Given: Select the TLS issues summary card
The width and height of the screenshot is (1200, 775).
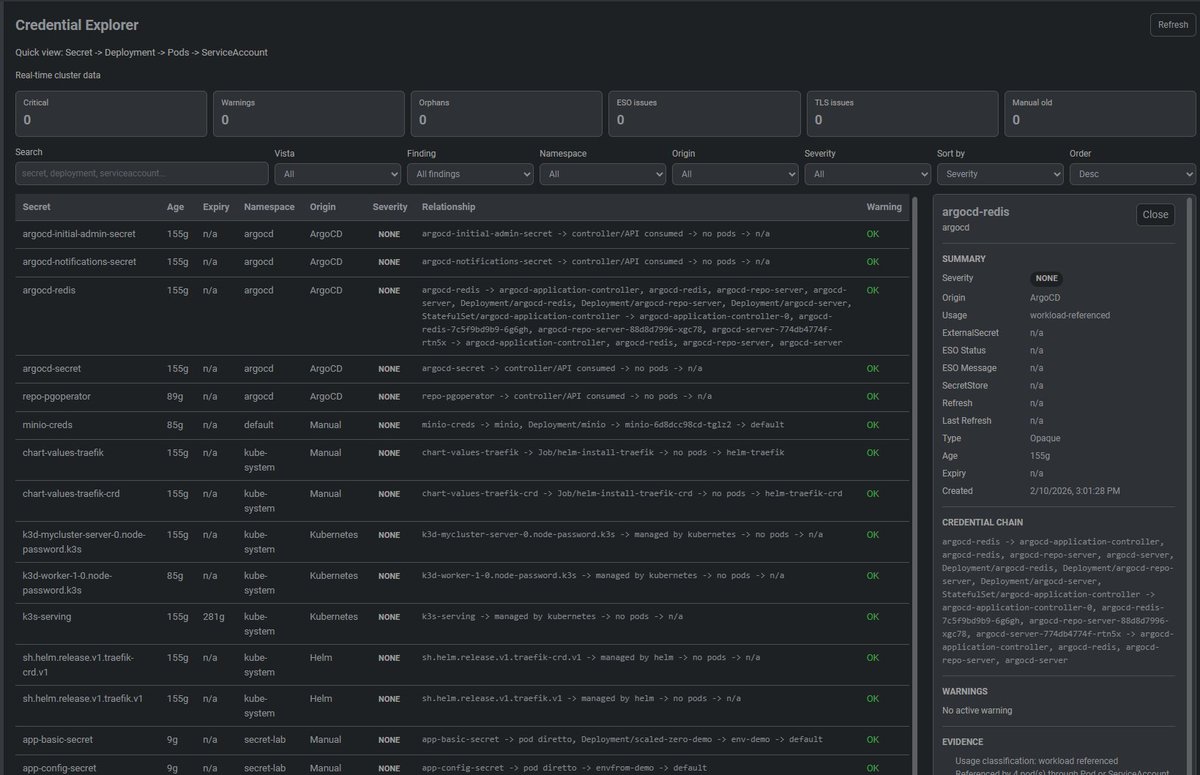Looking at the screenshot, I should coord(902,113).
